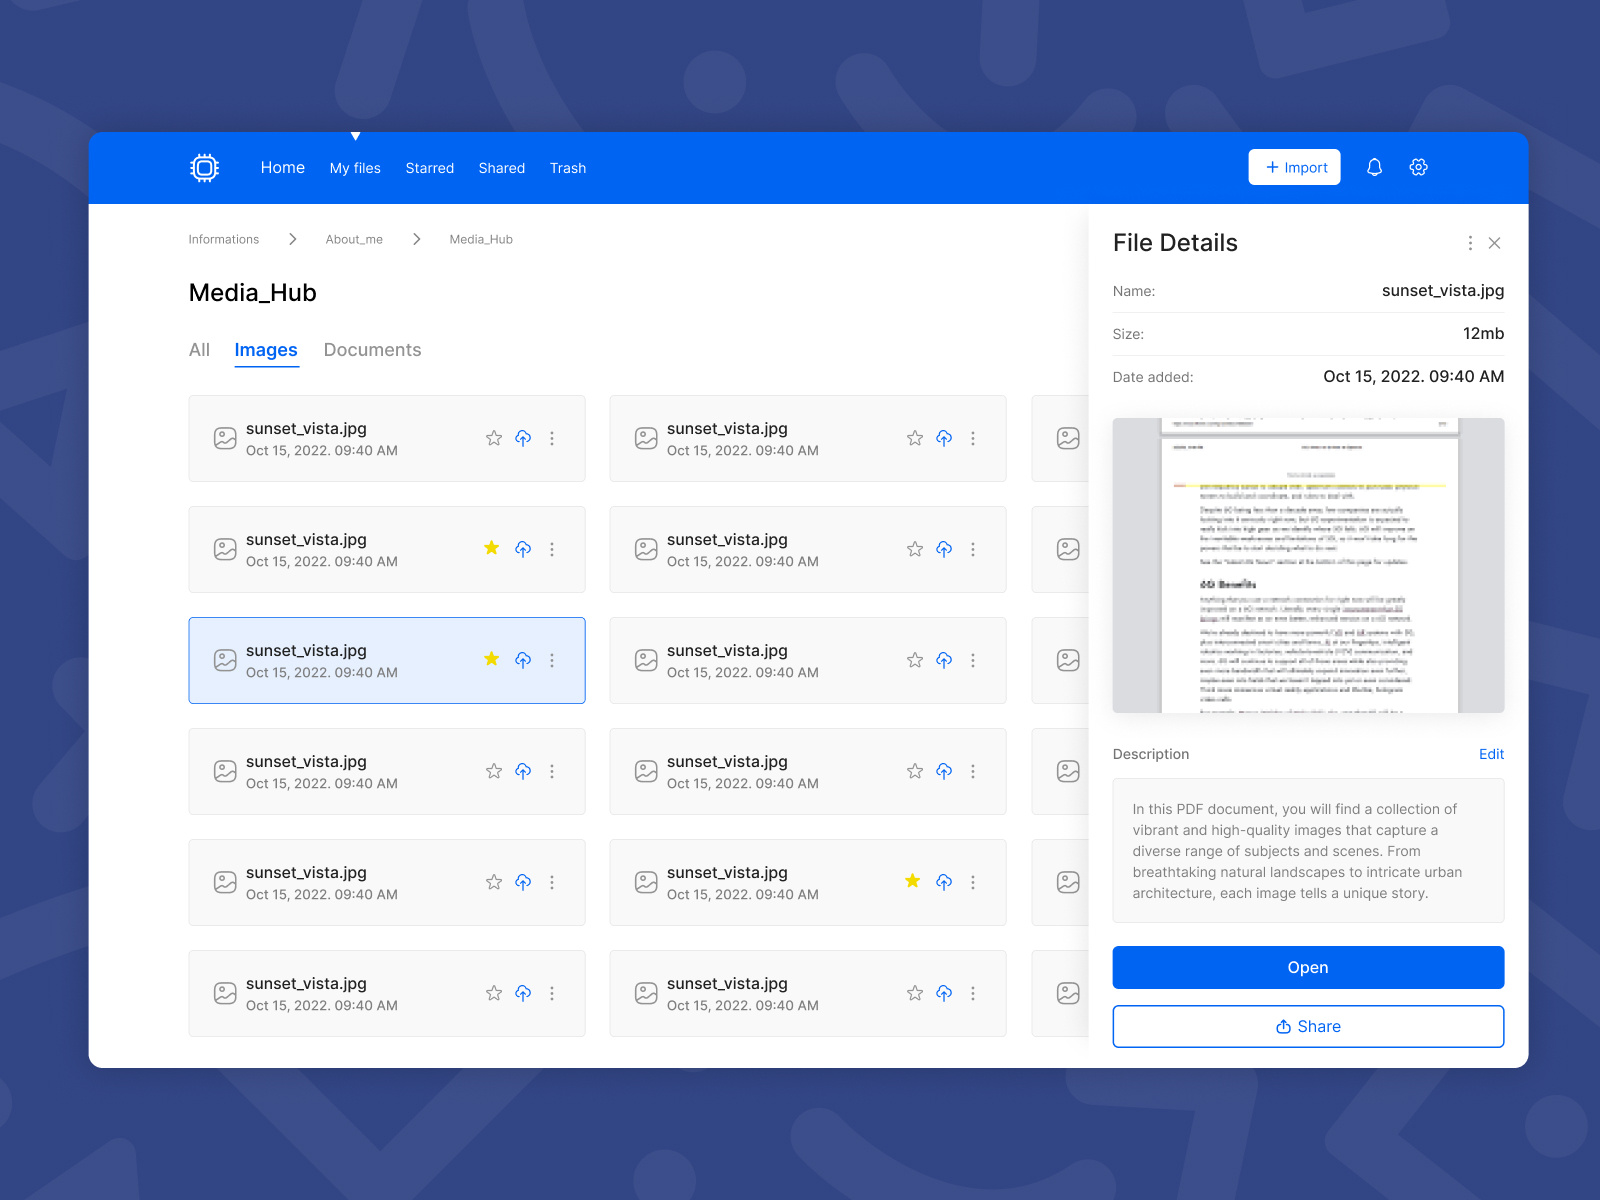Click the PDF preview thumbnail in File Details
1600x1200 pixels.
pyautogui.click(x=1308, y=565)
